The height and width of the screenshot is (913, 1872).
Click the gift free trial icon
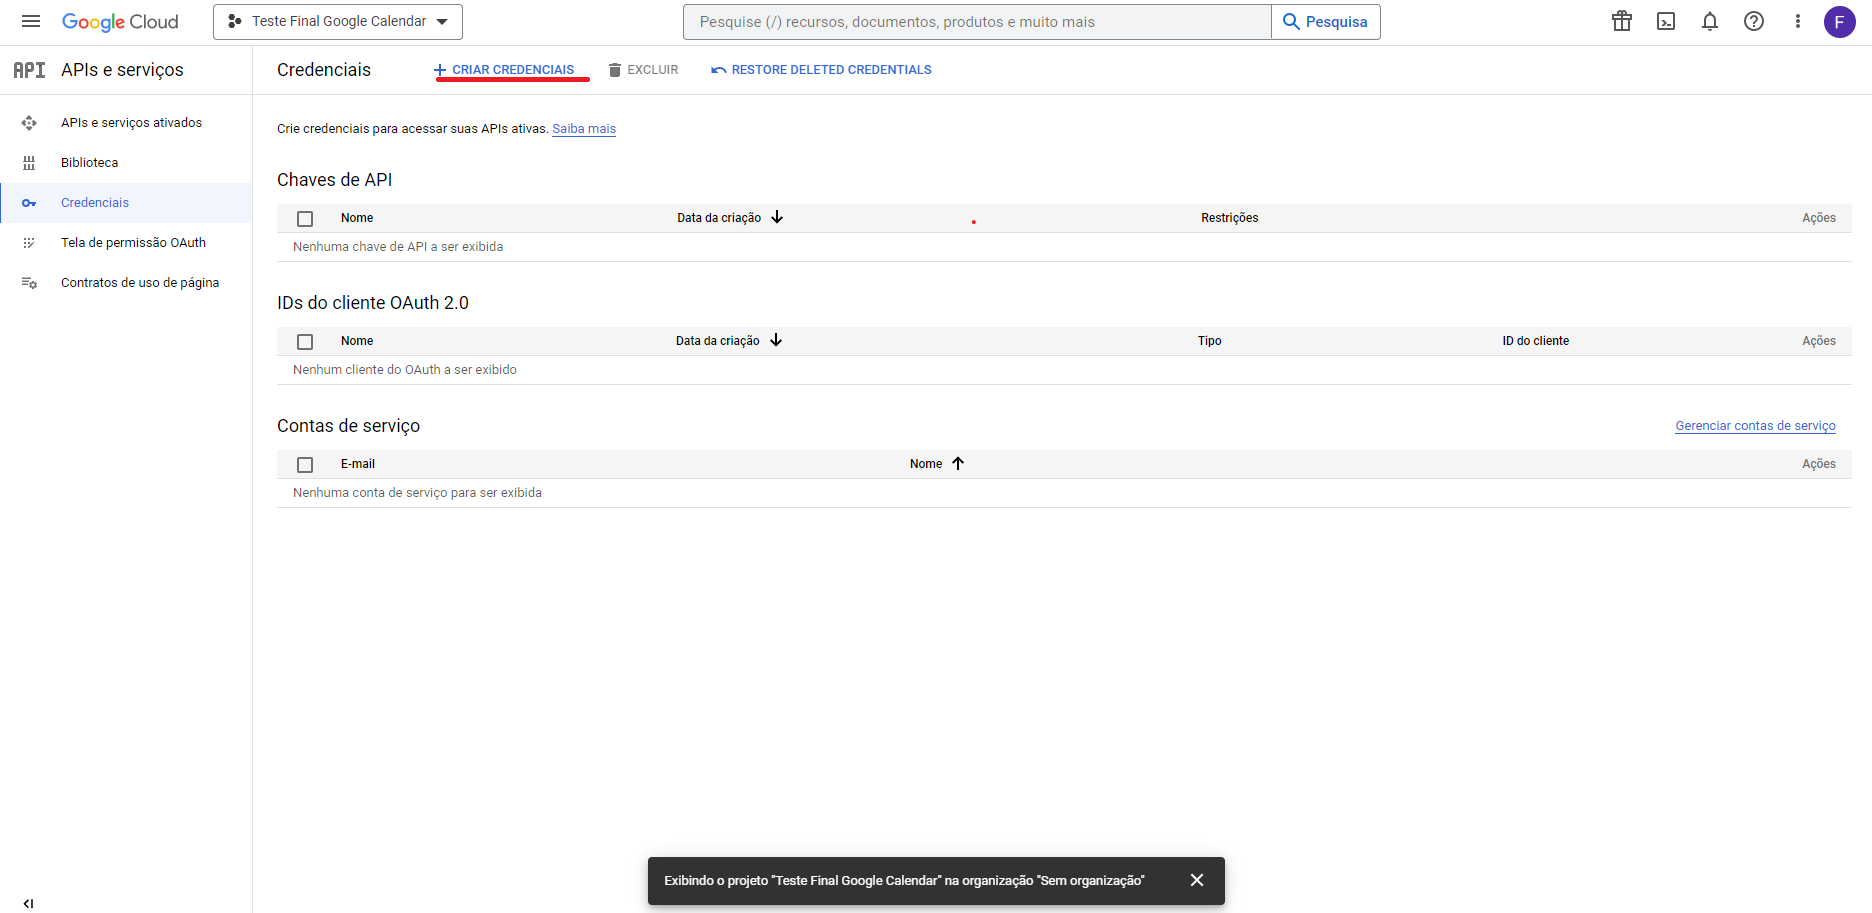1622,21
